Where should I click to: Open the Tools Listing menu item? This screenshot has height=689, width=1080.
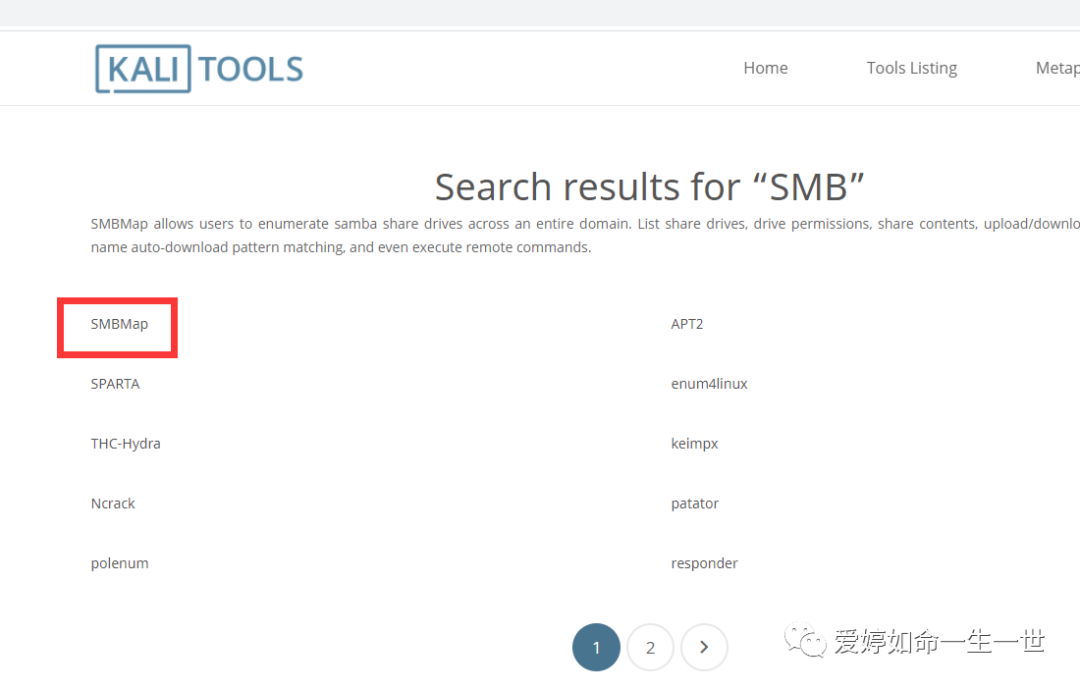pyautogui.click(x=911, y=68)
